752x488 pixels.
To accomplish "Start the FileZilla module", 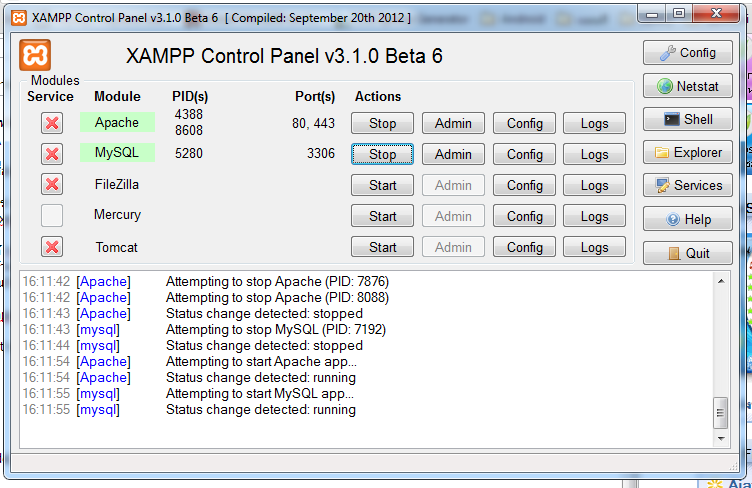I will click(x=382, y=185).
